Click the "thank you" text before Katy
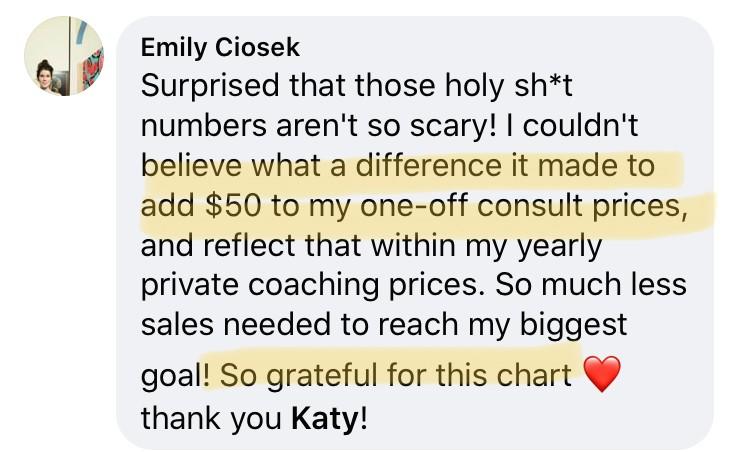This screenshot has width=750, height=452. coord(211,416)
